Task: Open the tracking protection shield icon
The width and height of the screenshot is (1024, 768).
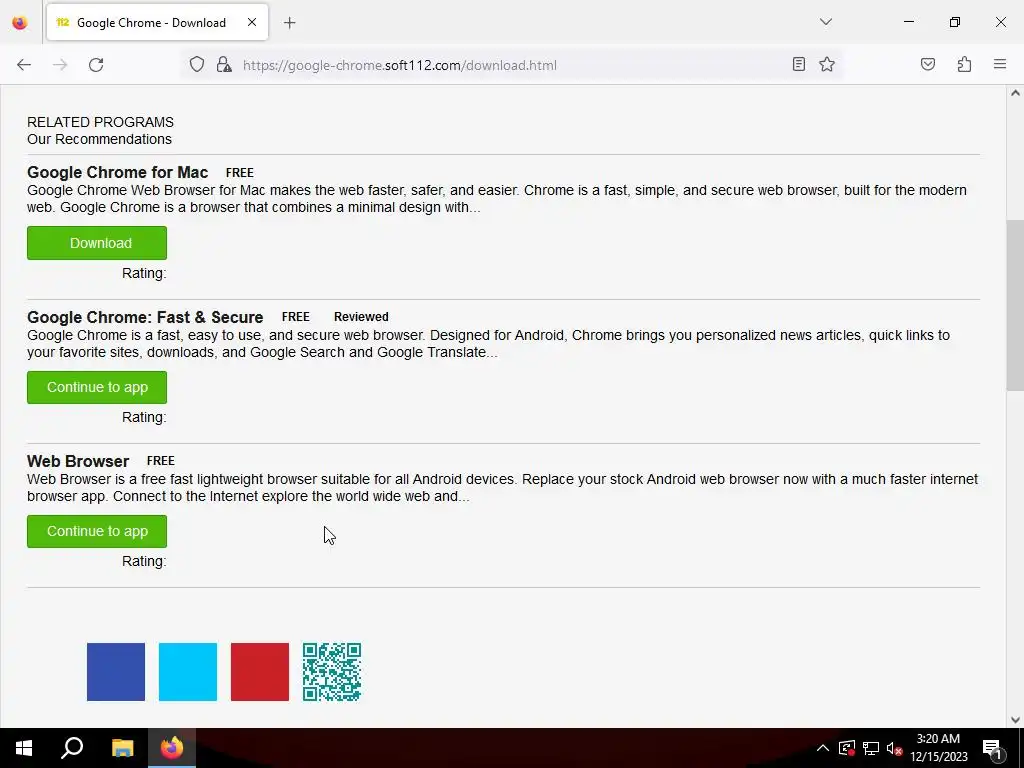Action: [x=197, y=65]
